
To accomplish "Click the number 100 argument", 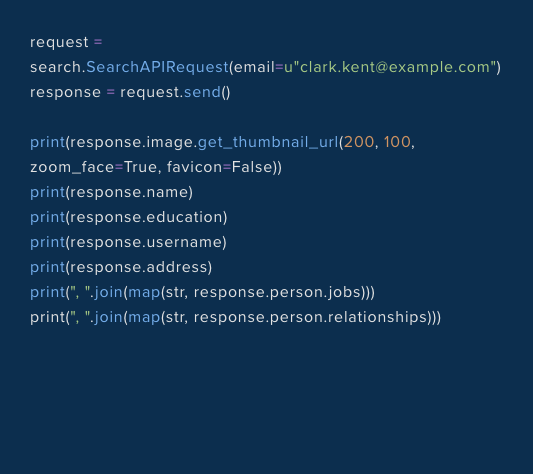I will pos(397,142).
